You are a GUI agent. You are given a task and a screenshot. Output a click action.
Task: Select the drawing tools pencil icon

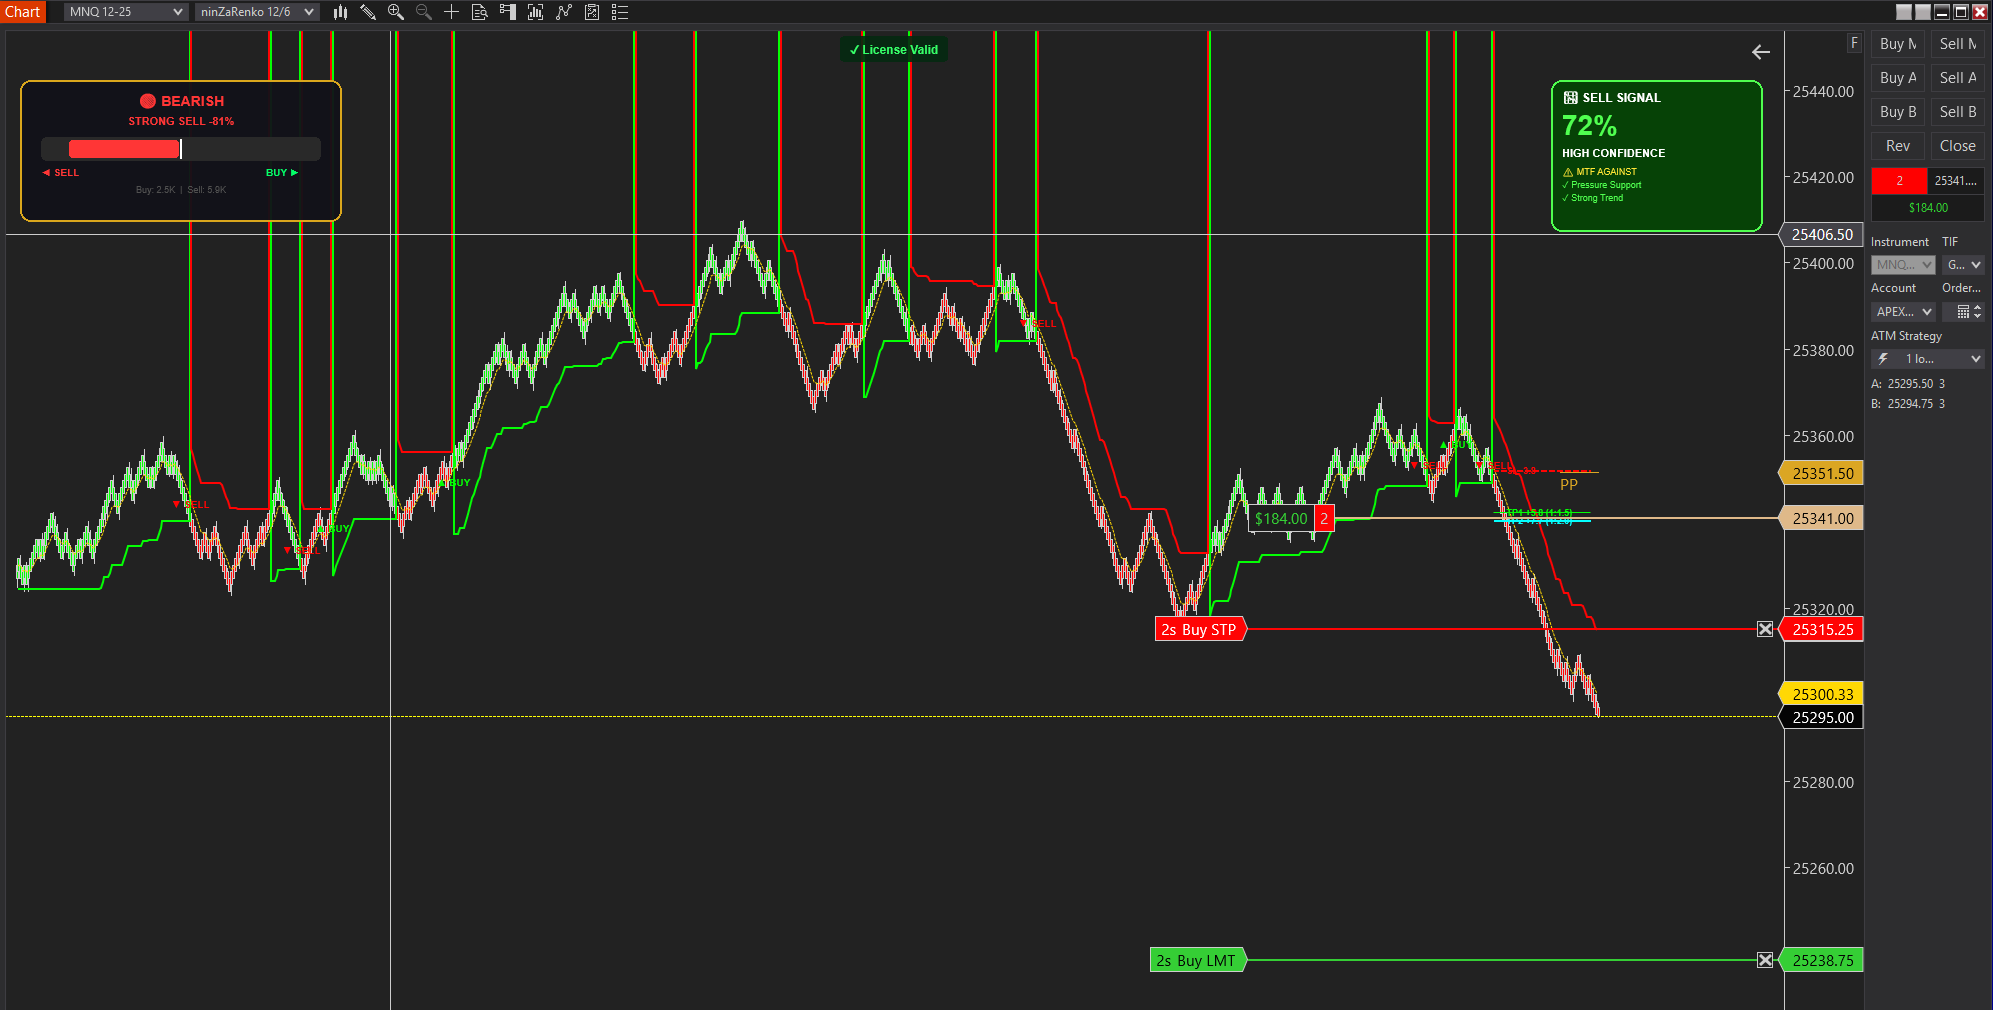368,12
